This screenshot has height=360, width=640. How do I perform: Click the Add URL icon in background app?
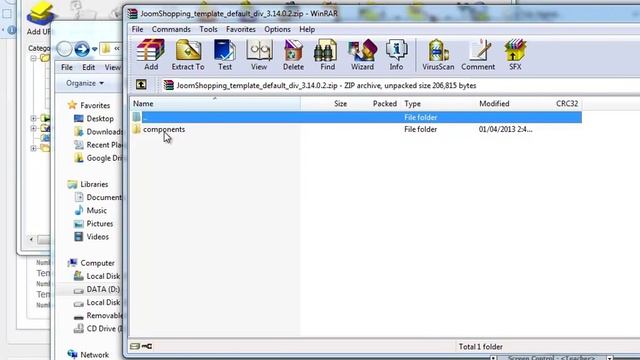[40, 14]
